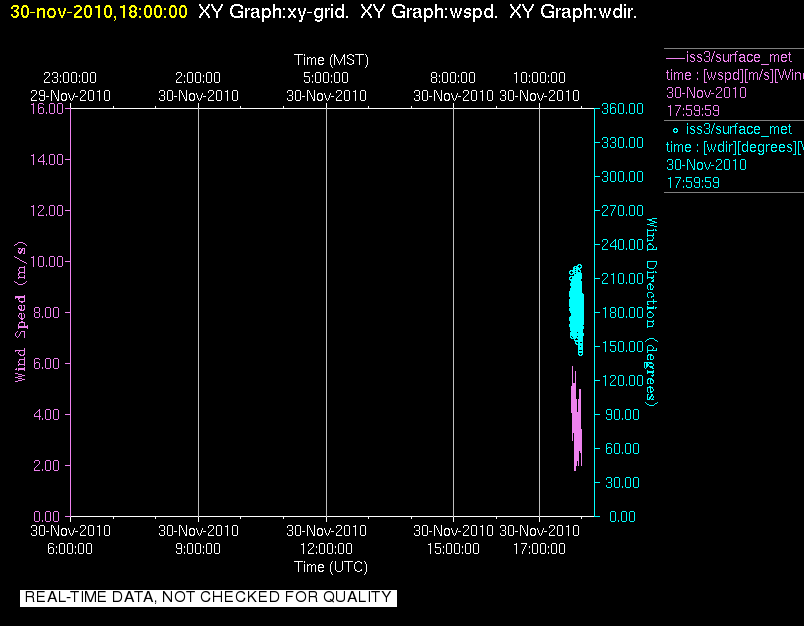Click the 14.00 wind speed tick value
The height and width of the screenshot is (626, 804).
pos(47,159)
